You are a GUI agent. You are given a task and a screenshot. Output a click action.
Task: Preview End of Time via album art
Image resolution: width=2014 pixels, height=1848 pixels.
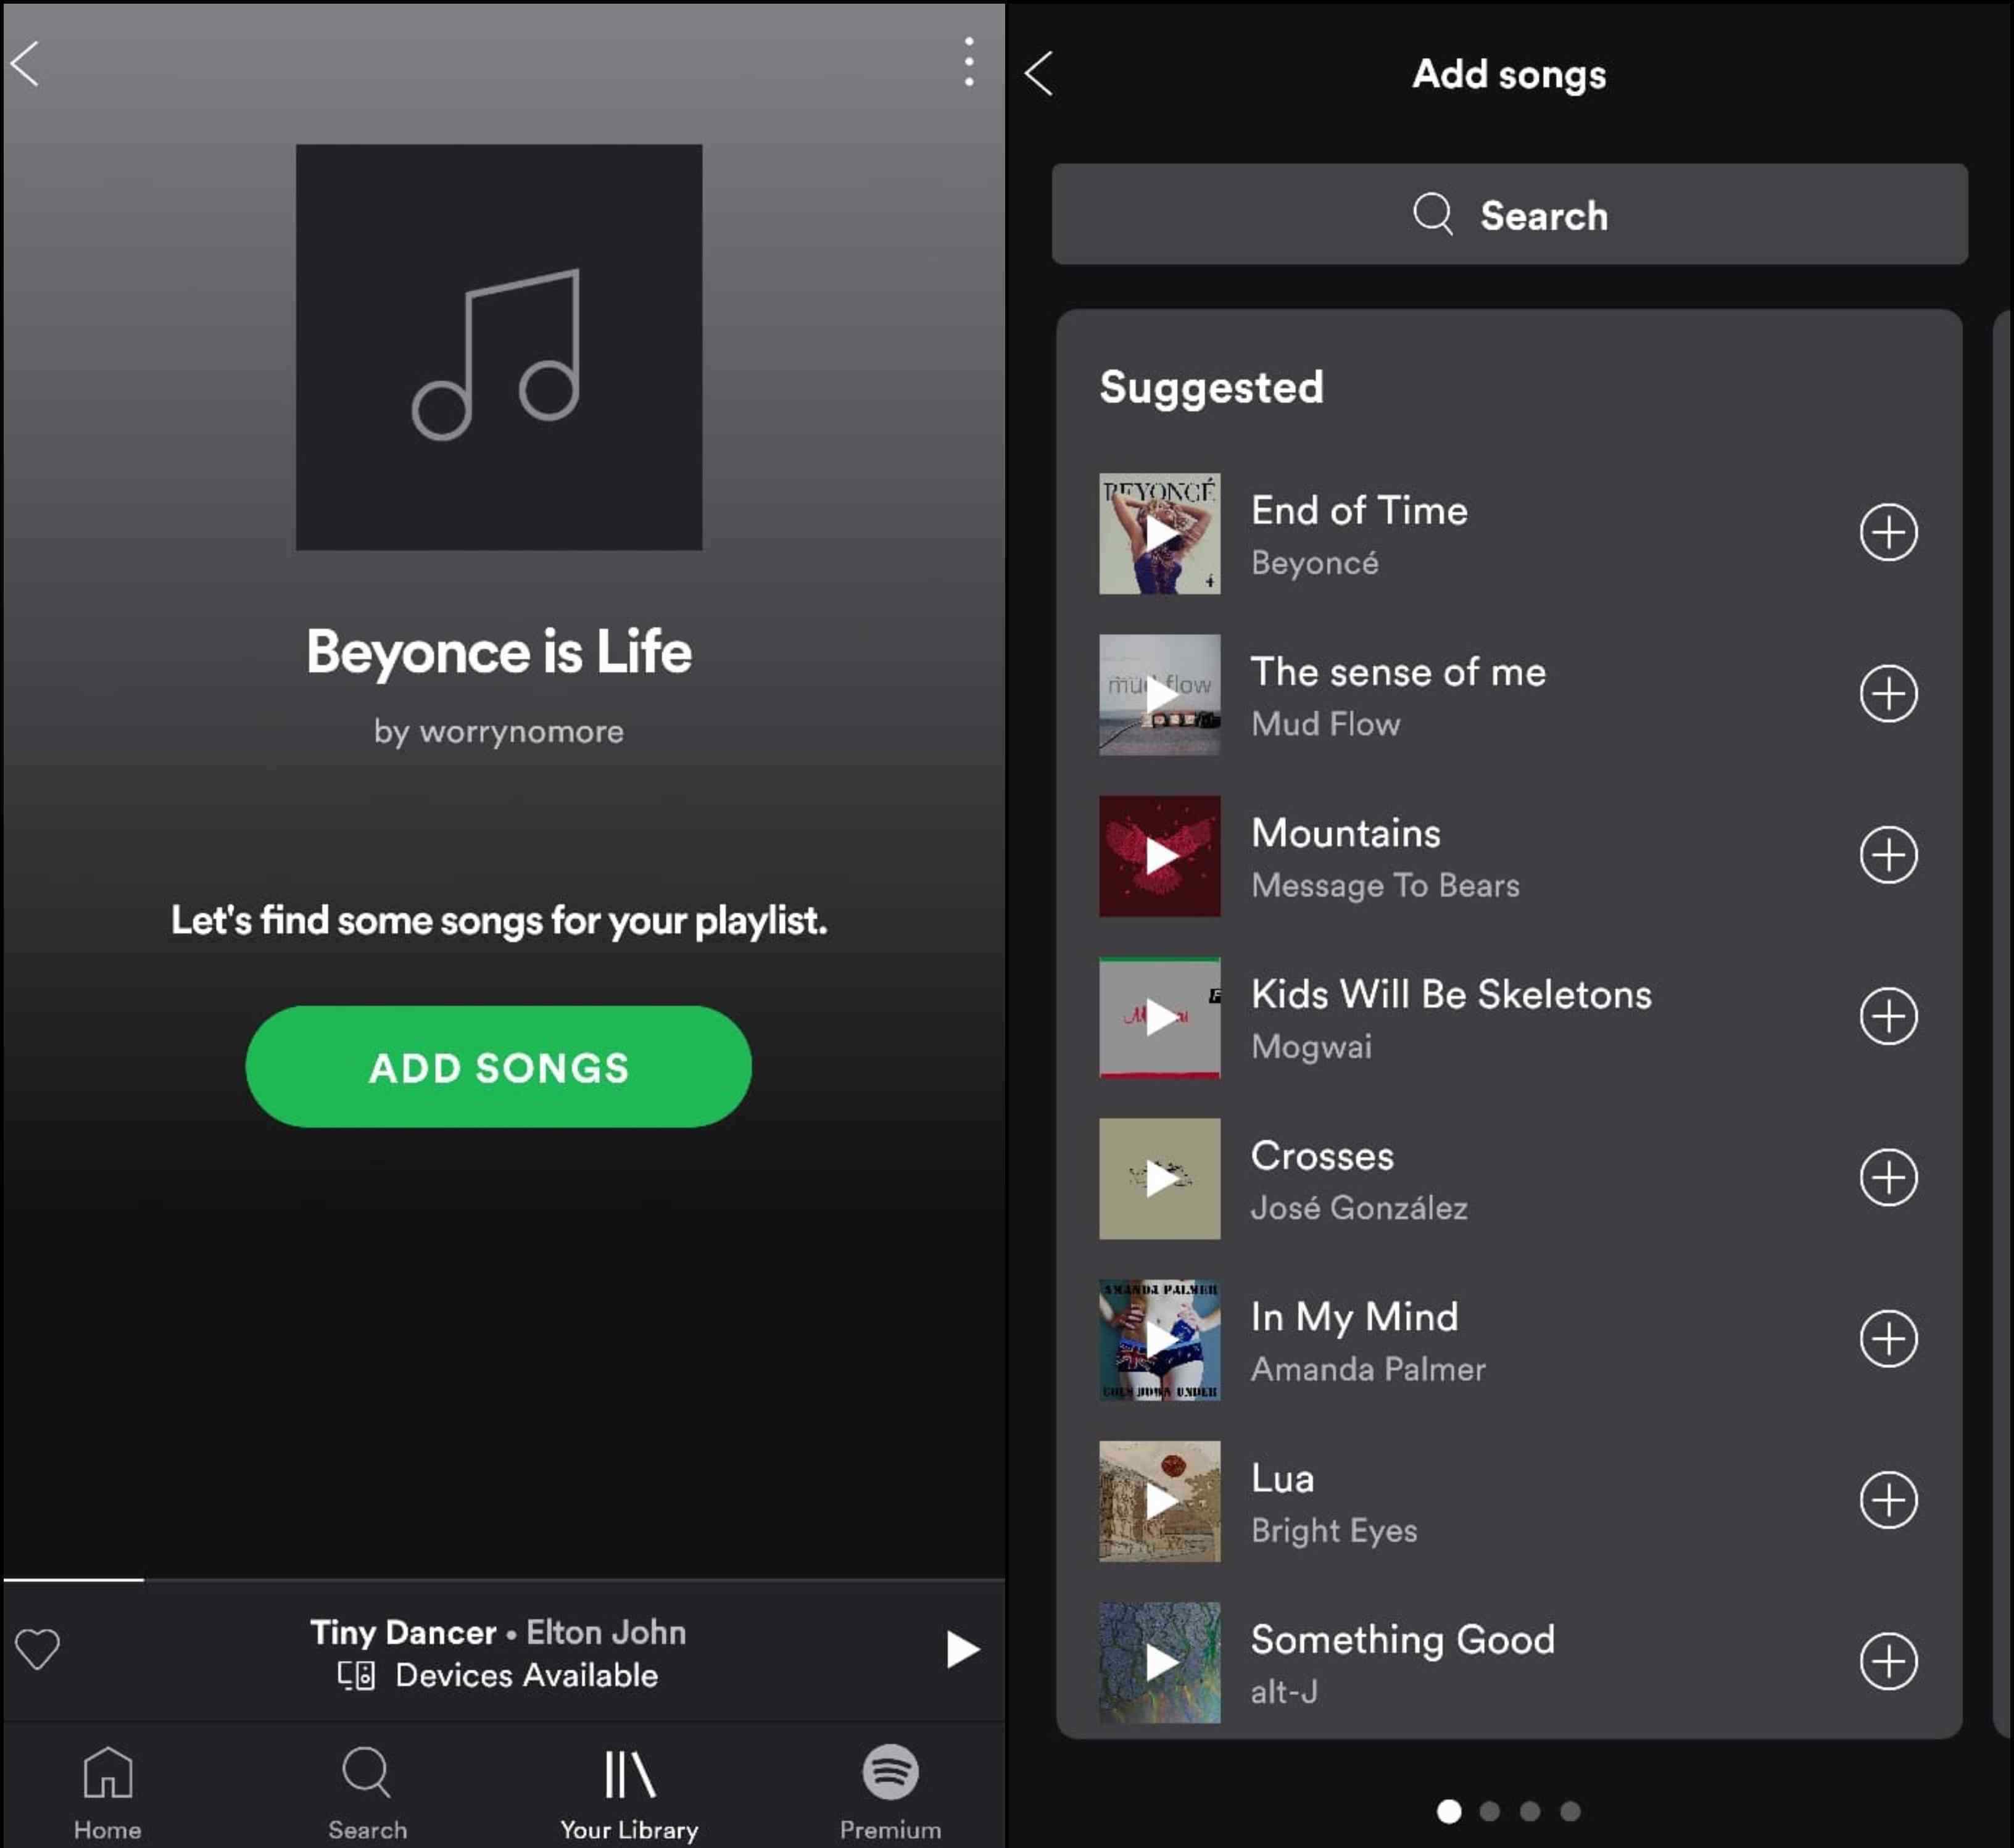(1159, 533)
